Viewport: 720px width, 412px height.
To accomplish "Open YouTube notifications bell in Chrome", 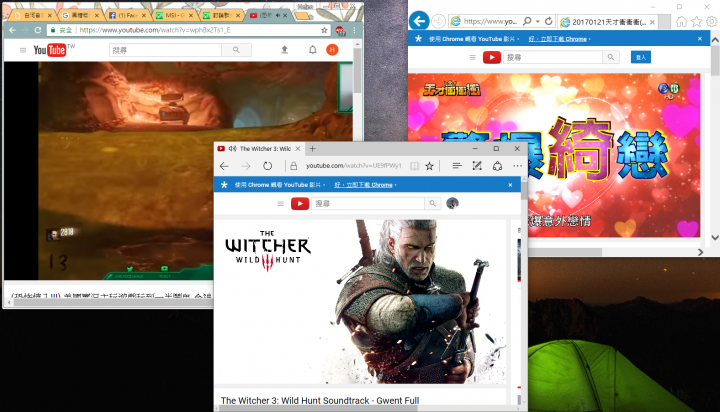I will pos(312,50).
